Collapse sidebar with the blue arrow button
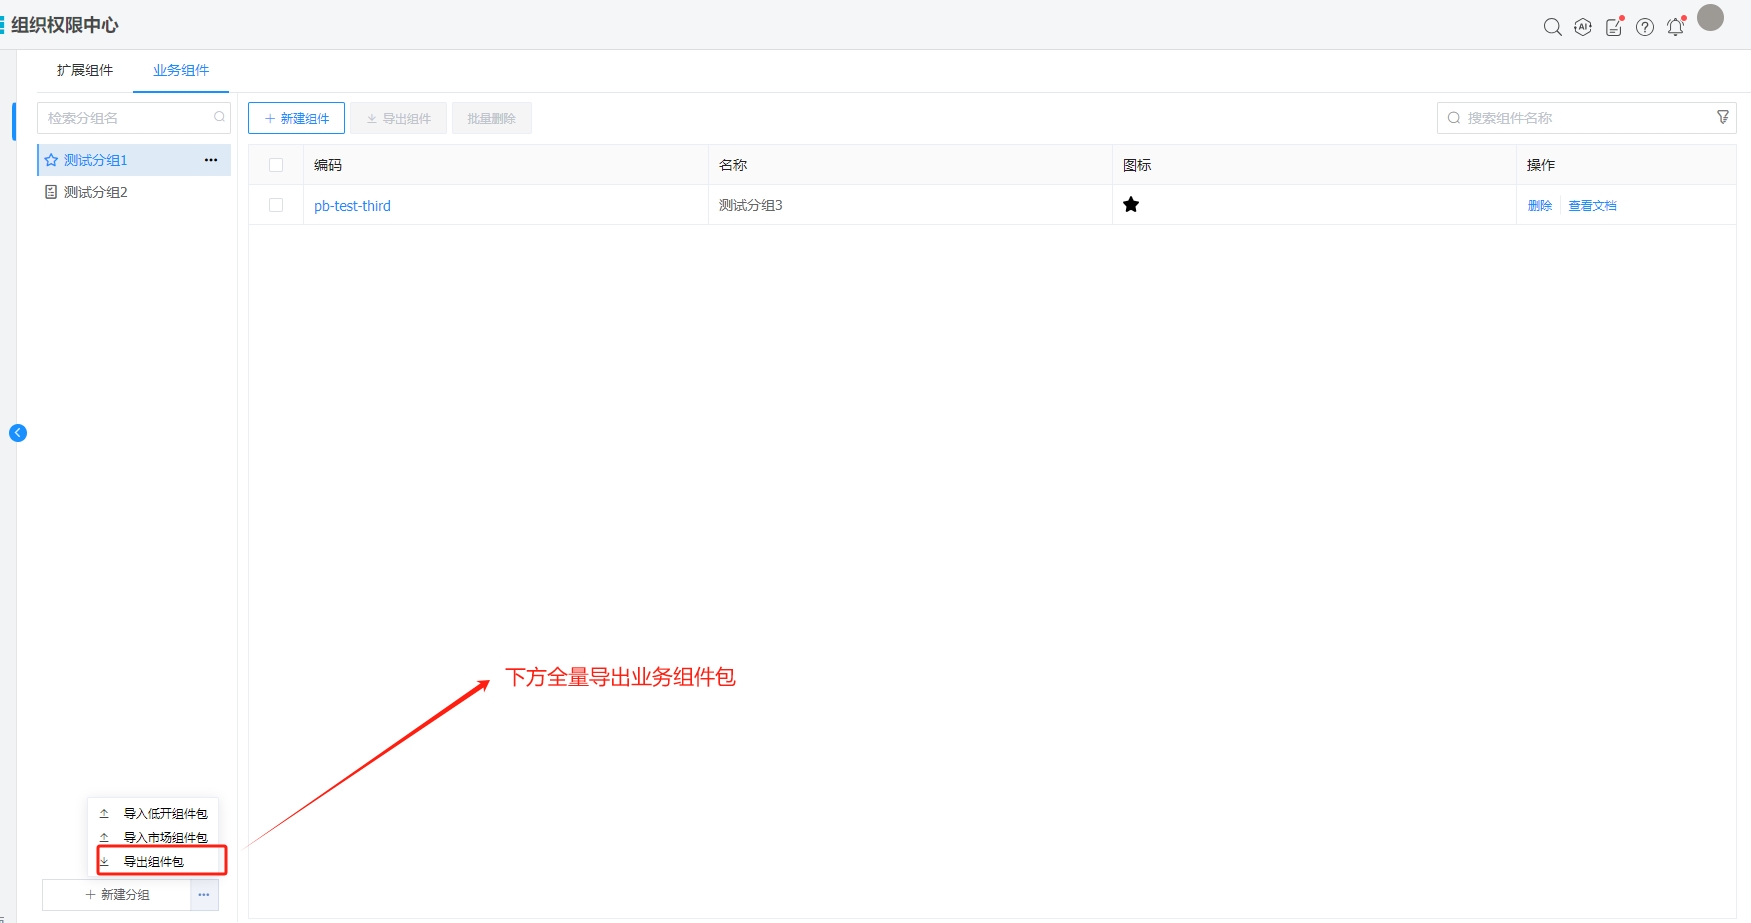Image resolution: width=1751 pixels, height=923 pixels. (18, 433)
